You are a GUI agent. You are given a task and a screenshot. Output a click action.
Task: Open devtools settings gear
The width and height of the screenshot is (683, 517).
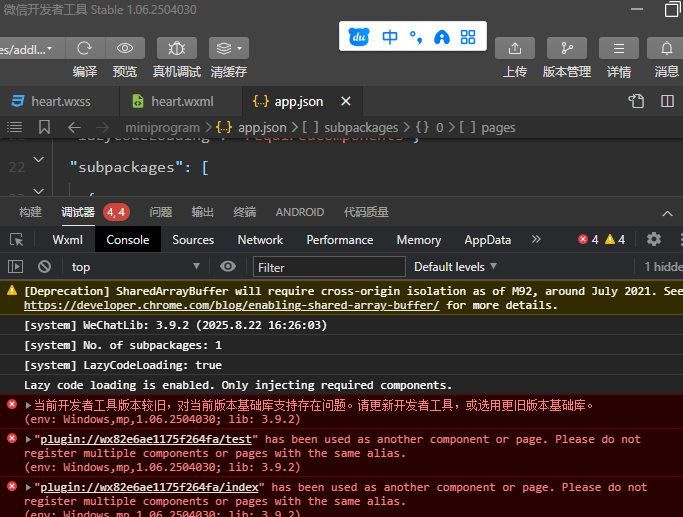coord(654,239)
